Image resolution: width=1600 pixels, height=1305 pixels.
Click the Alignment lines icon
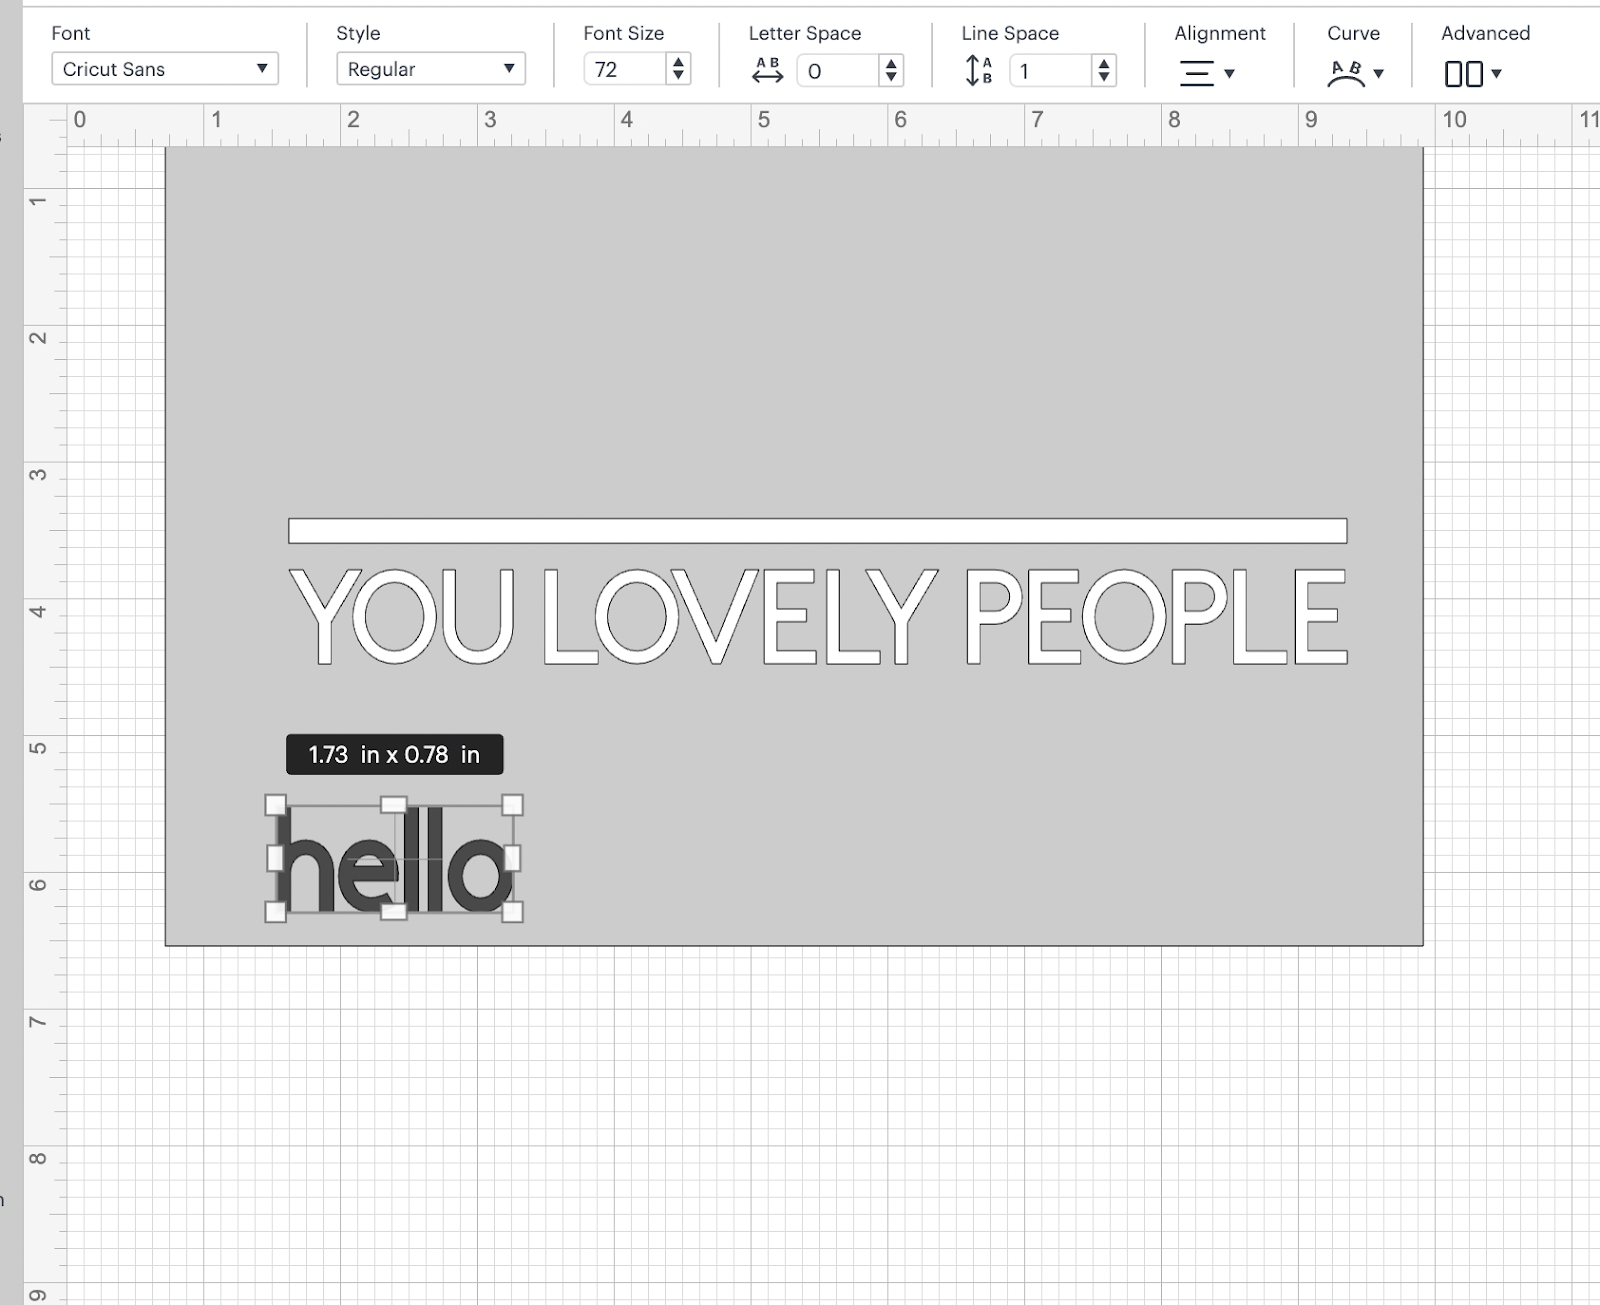[x=1197, y=73]
